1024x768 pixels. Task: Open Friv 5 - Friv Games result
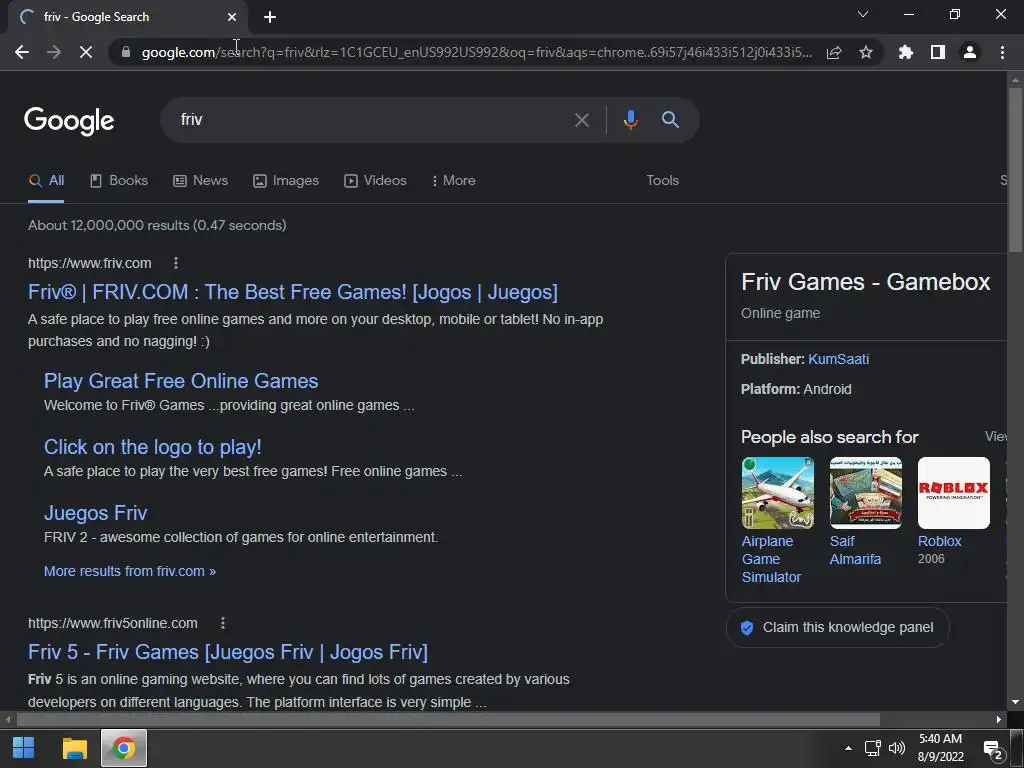tap(228, 652)
